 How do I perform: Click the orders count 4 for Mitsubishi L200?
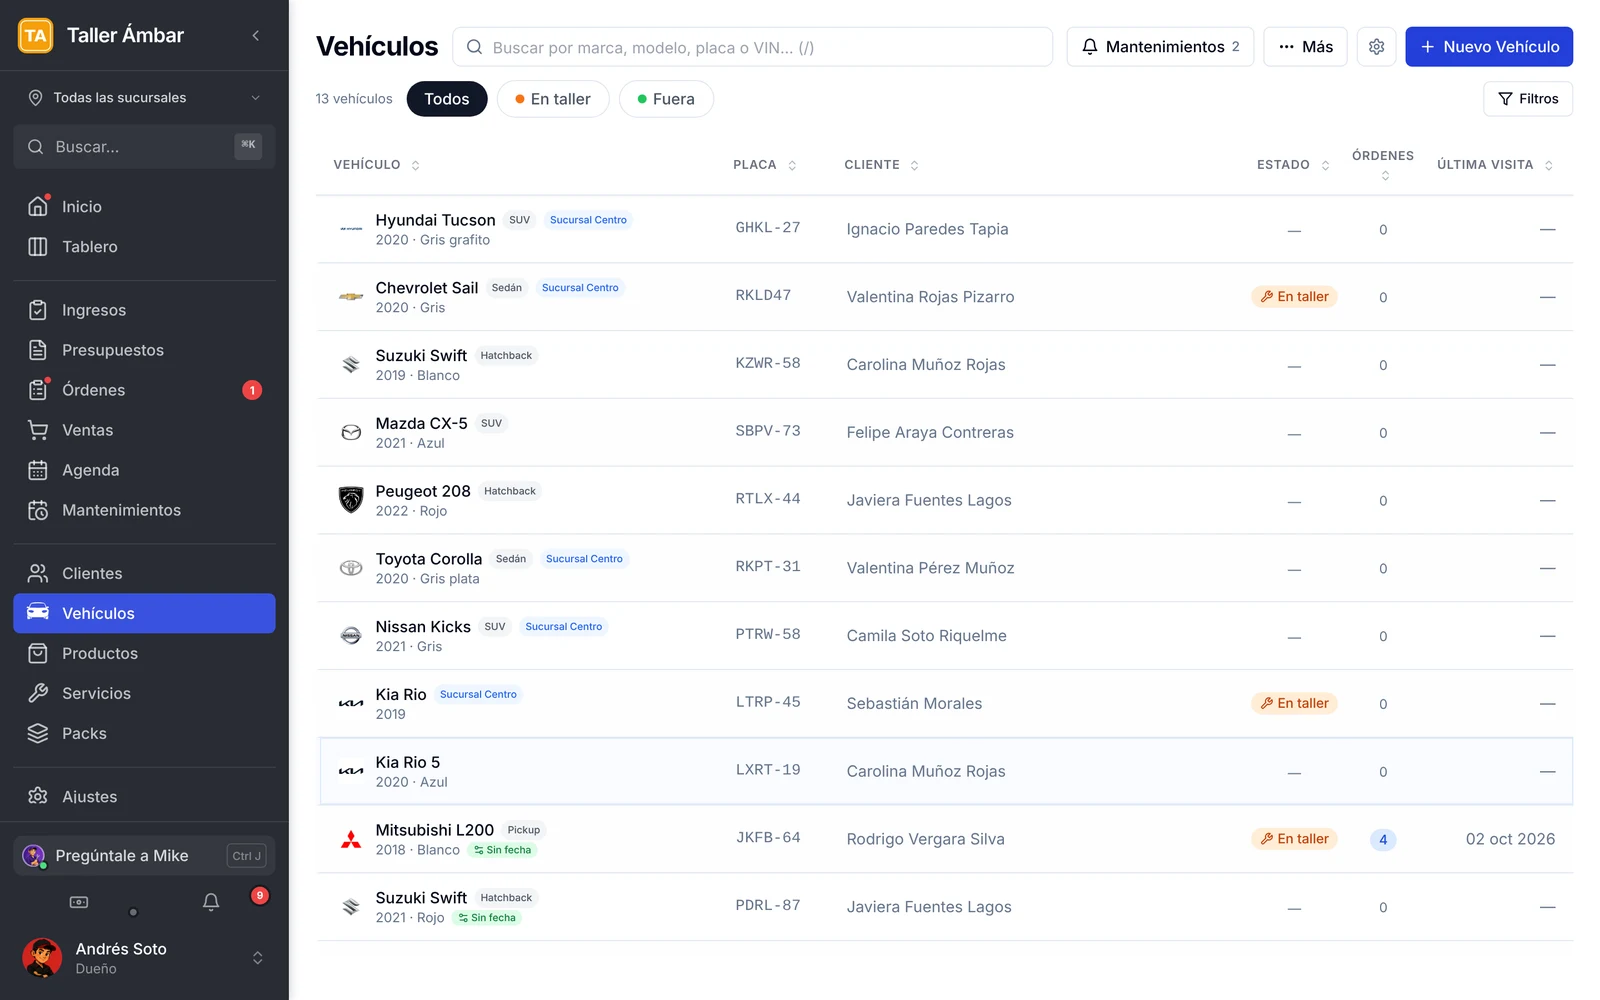click(1383, 839)
